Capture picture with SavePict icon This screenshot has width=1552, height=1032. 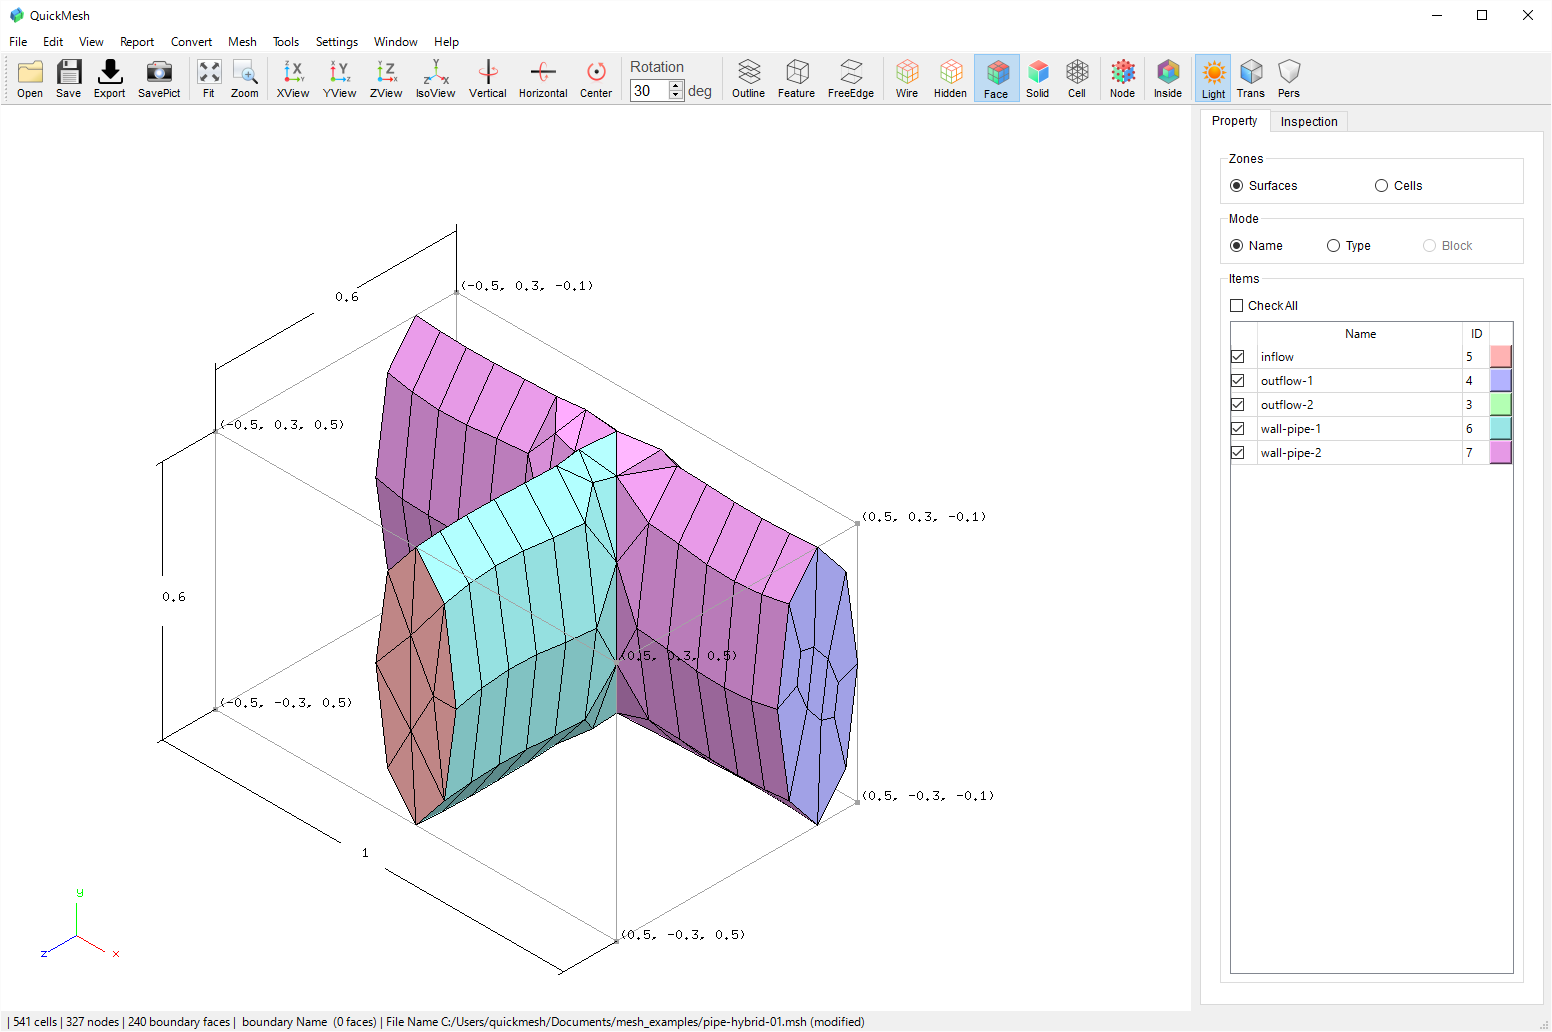click(159, 79)
